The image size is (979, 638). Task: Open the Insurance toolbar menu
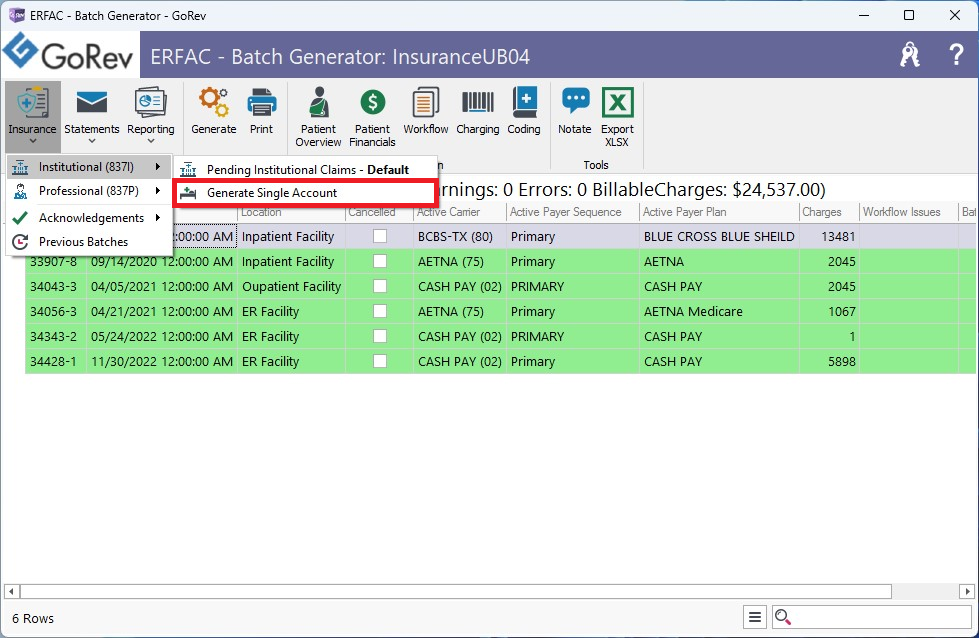point(32,115)
